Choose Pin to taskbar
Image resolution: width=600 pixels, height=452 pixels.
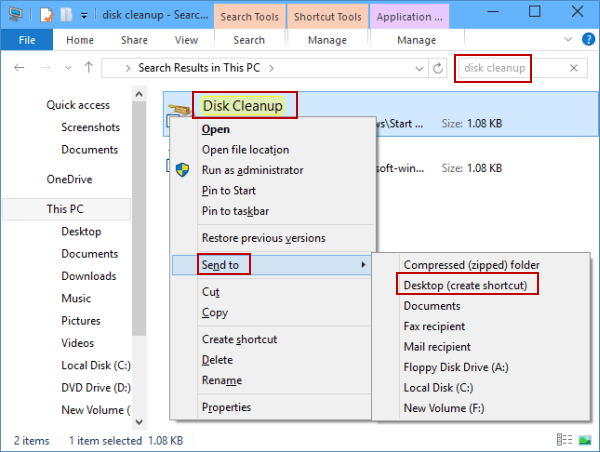(x=272, y=211)
